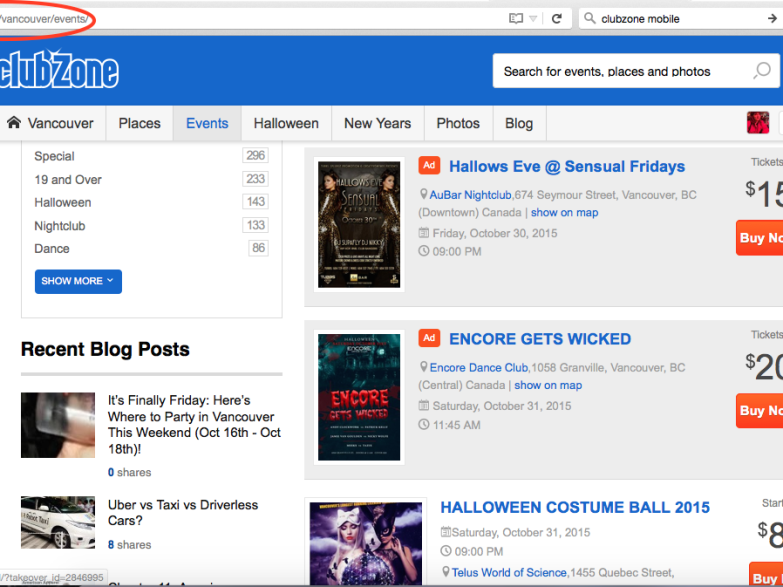Filter by Nightclub category
Screen dimensions: 783x587
[60, 226]
